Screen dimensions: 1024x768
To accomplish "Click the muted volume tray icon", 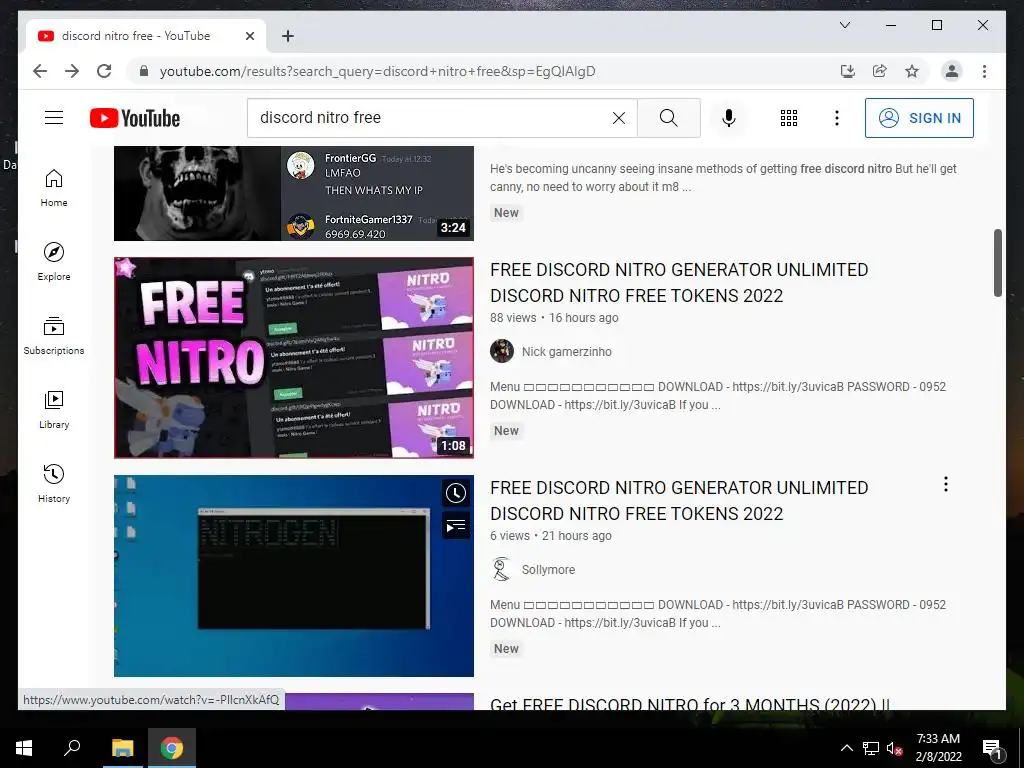I will click(895, 748).
